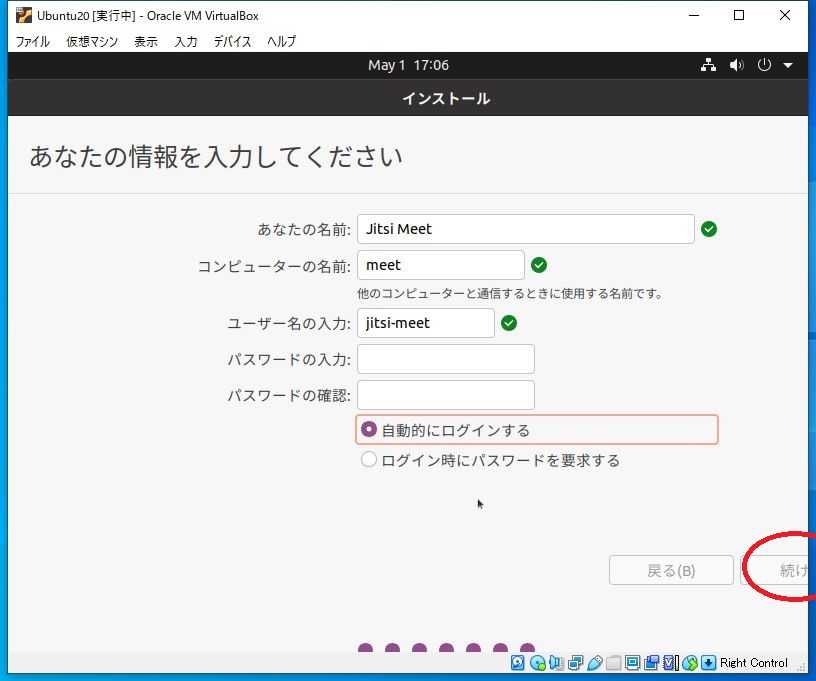Open the 表示 menu
This screenshot has width=816, height=681.
point(146,42)
